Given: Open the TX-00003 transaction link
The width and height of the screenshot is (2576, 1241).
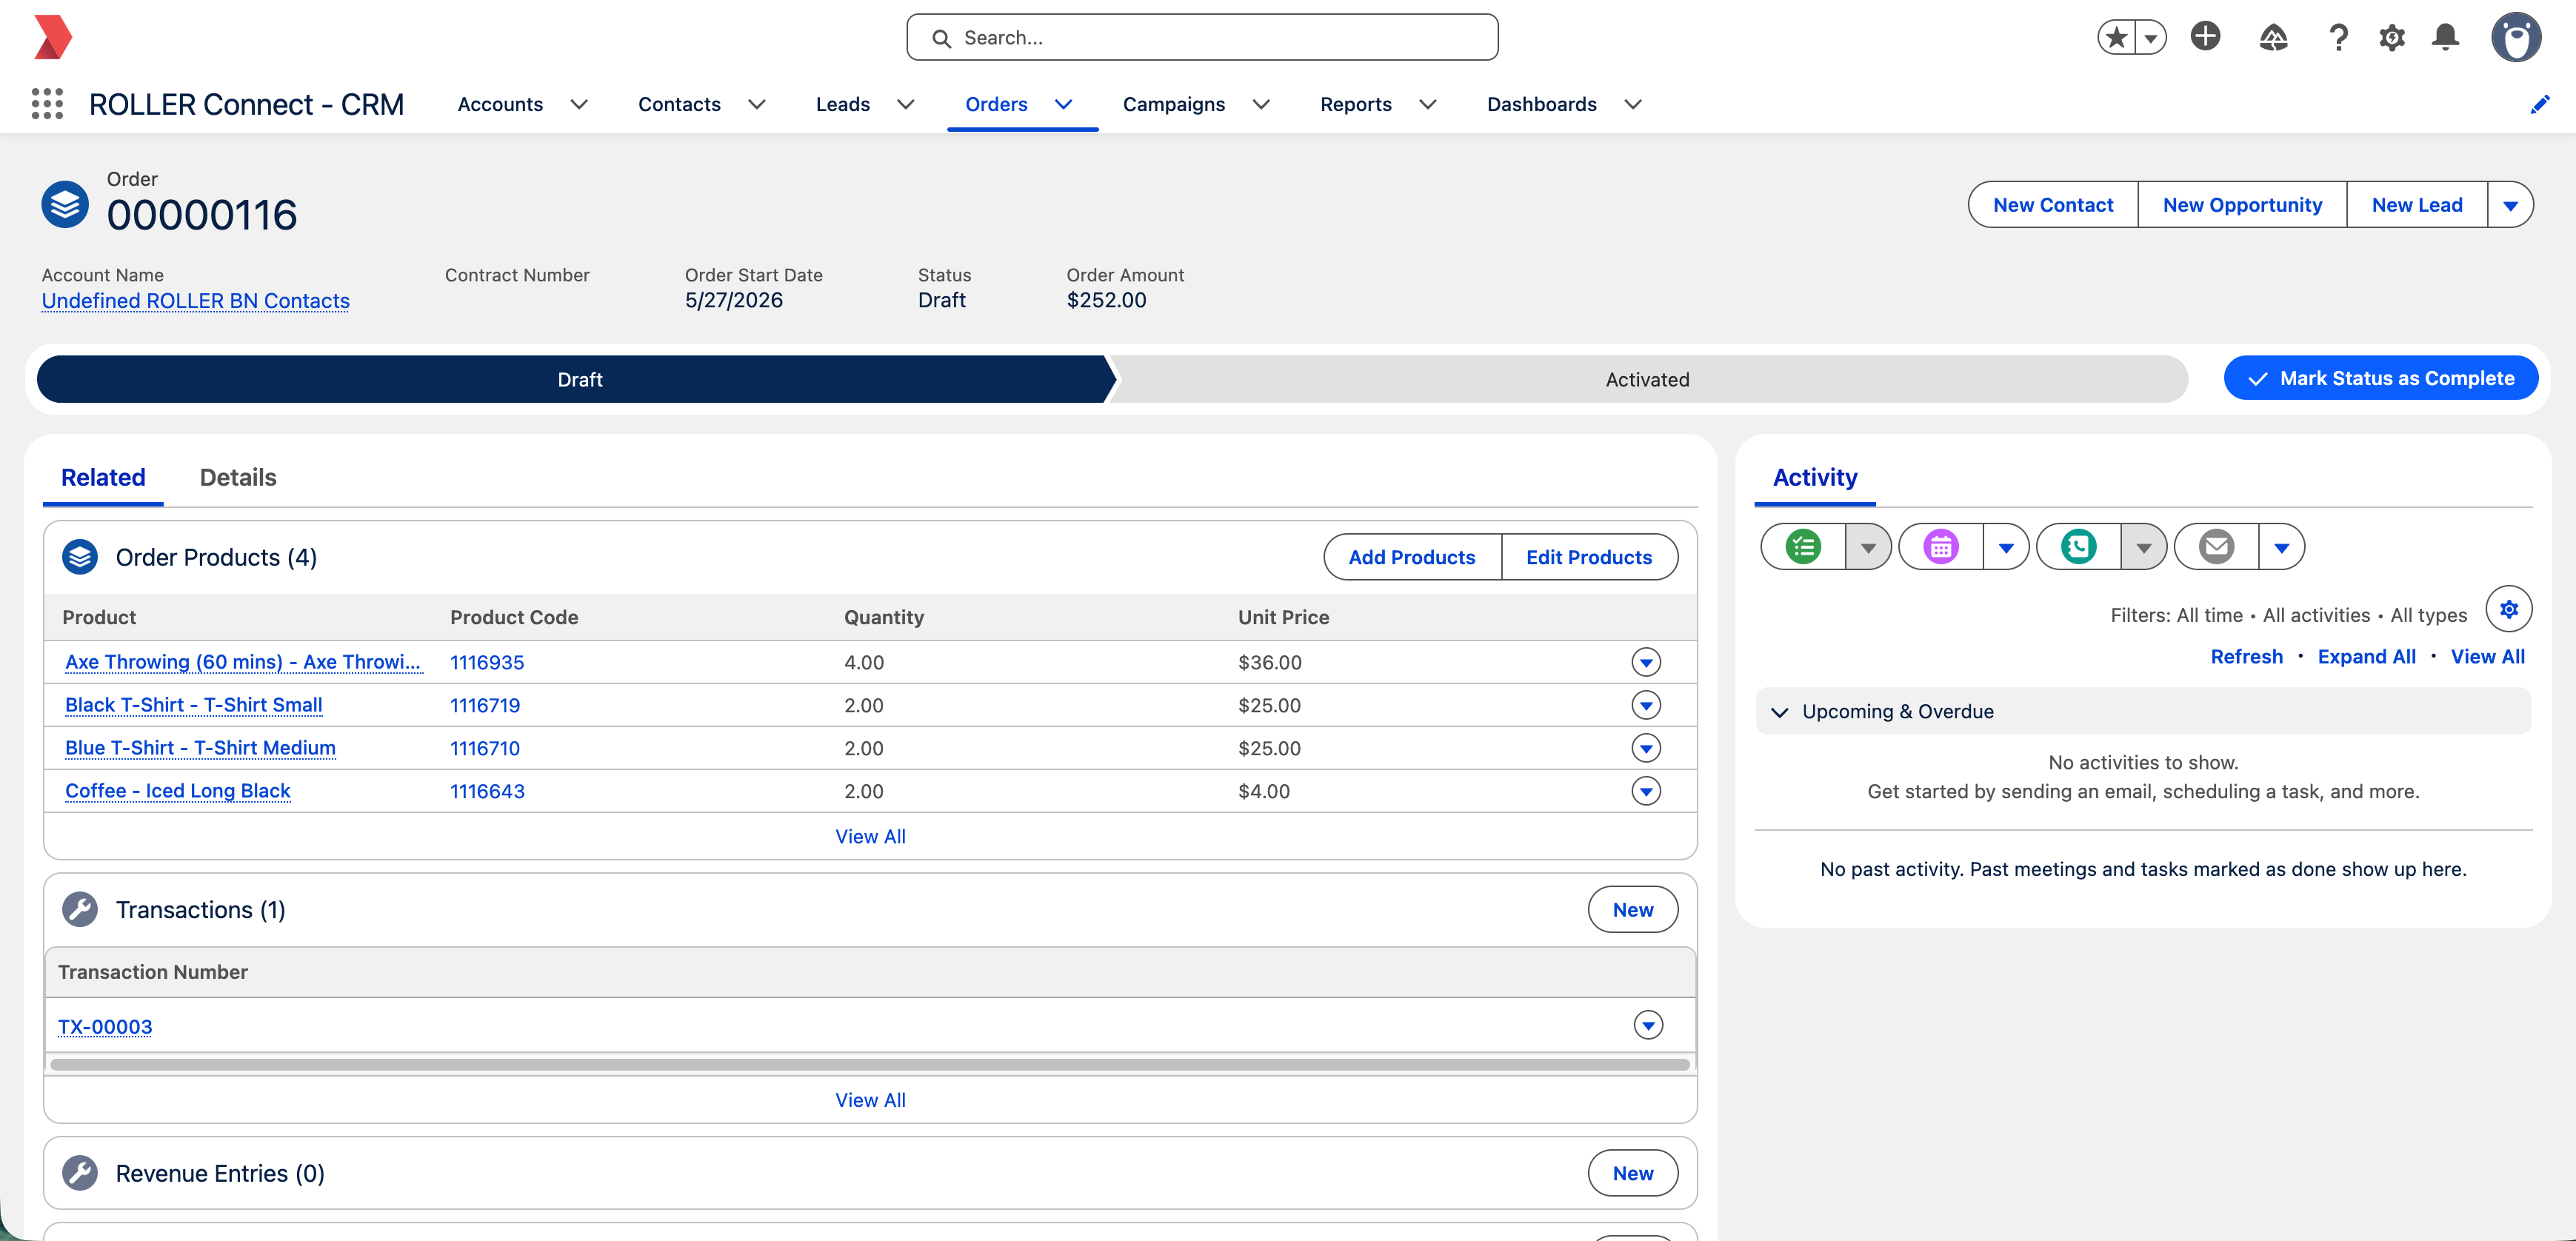Looking at the screenshot, I should (x=105, y=1027).
